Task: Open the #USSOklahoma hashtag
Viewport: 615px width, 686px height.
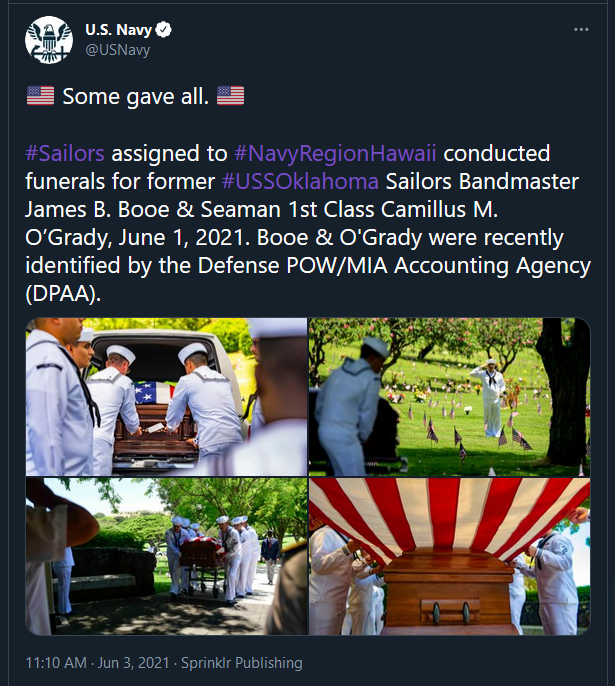Action: click(300, 182)
